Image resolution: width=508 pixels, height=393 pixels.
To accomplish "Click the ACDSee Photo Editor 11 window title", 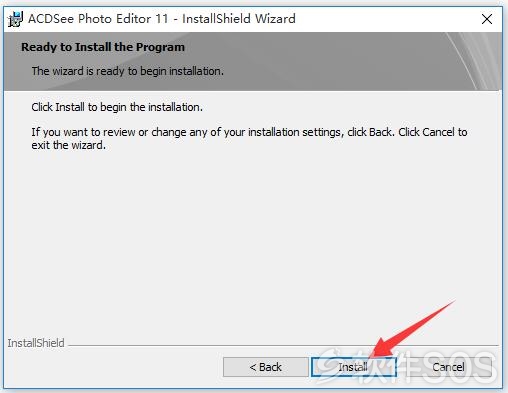I will click(x=162, y=19).
